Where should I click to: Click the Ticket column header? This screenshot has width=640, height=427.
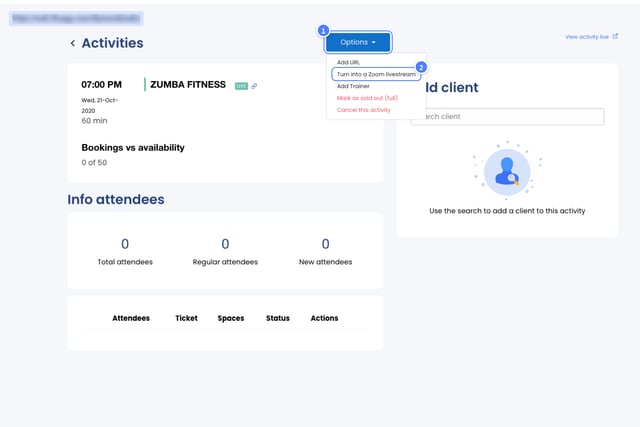point(187,318)
